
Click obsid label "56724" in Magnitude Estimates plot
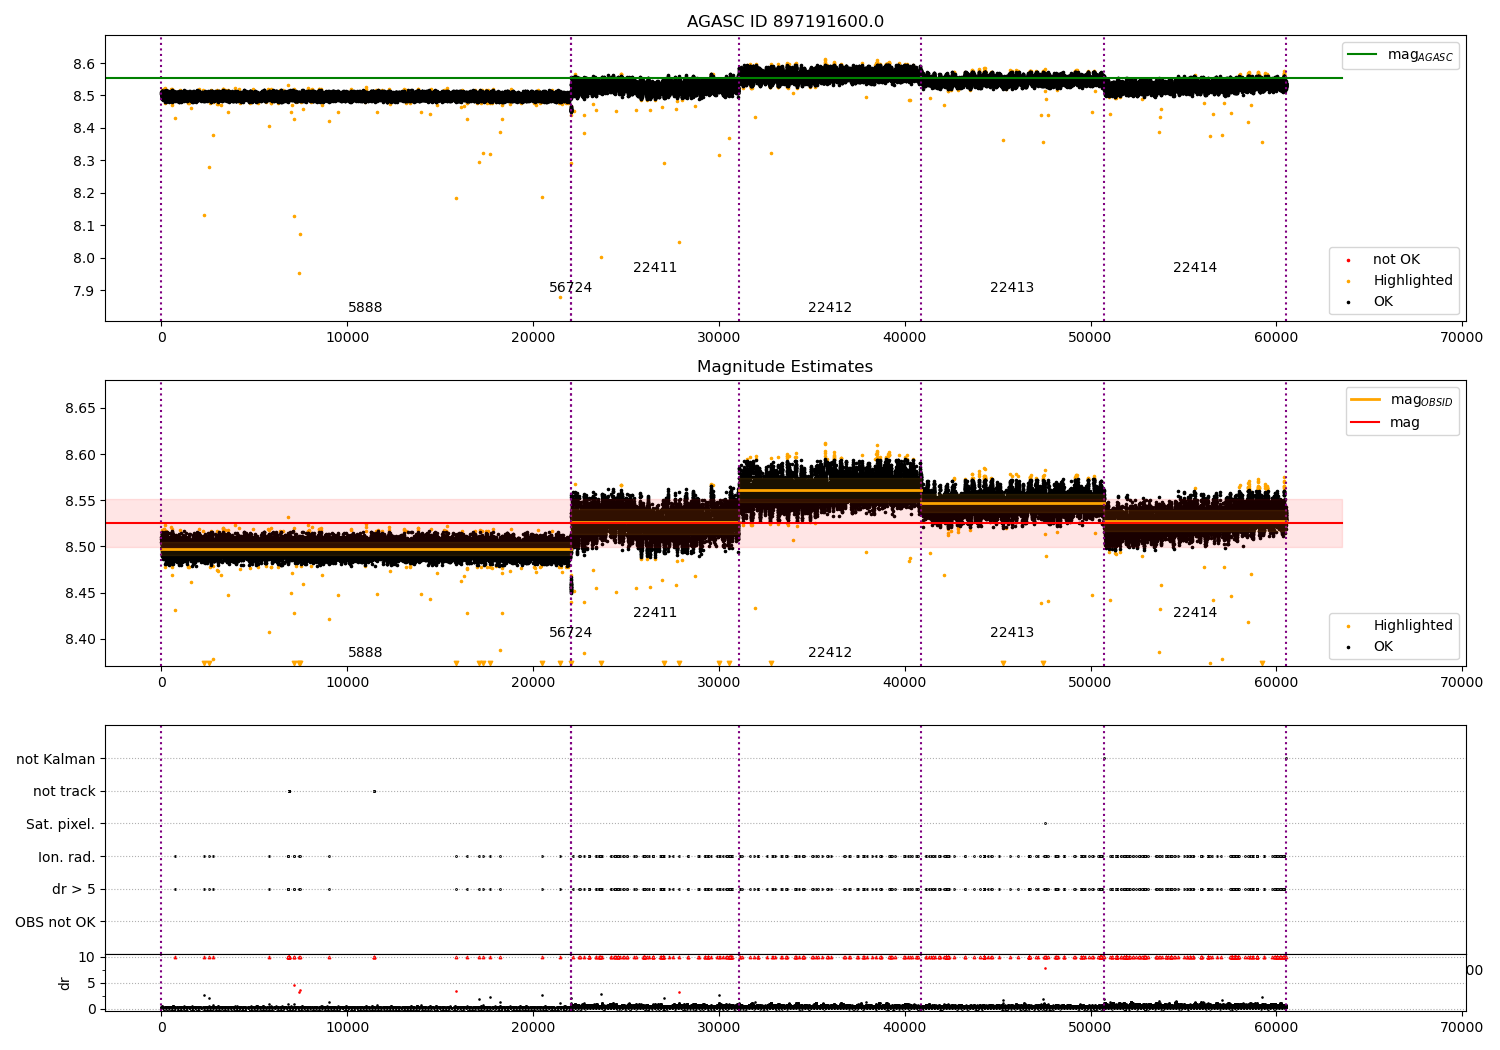tap(571, 633)
